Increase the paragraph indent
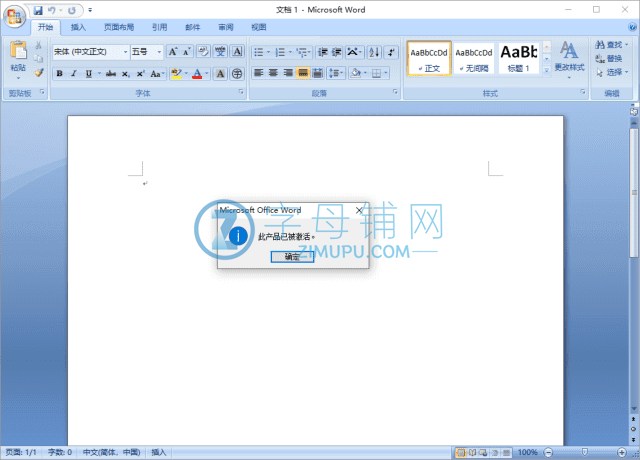 coord(337,52)
